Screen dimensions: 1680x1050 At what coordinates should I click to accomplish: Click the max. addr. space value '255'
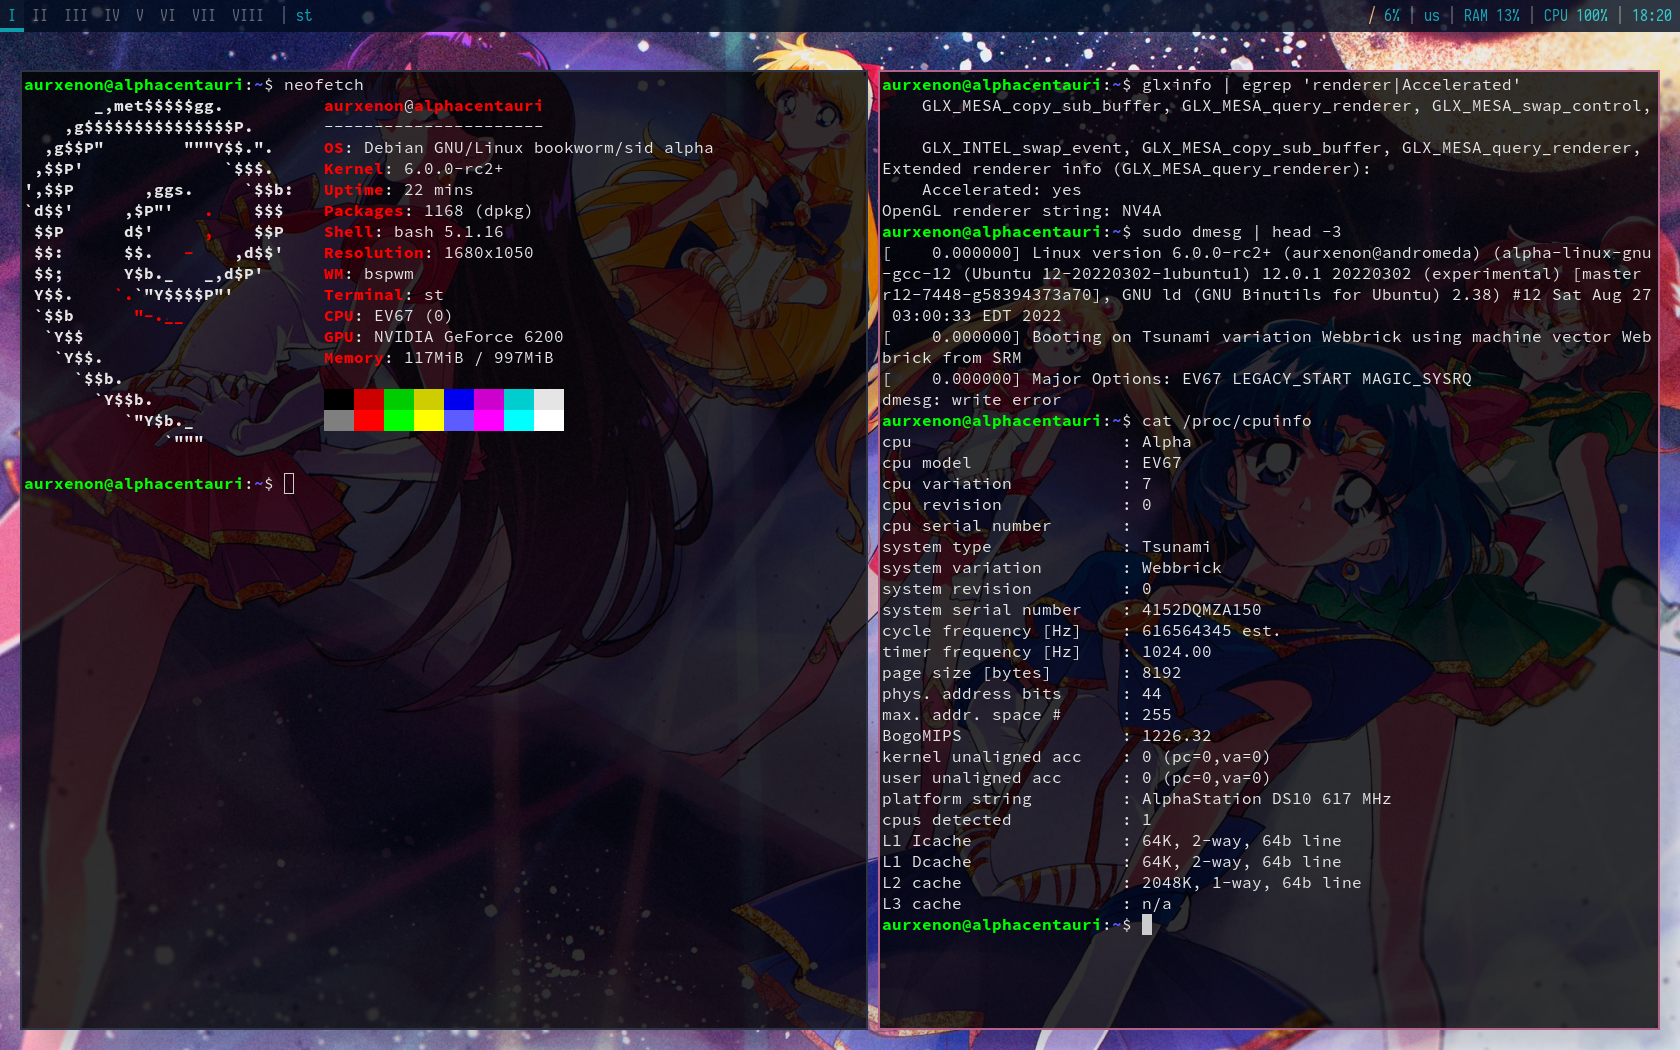click(x=1157, y=715)
